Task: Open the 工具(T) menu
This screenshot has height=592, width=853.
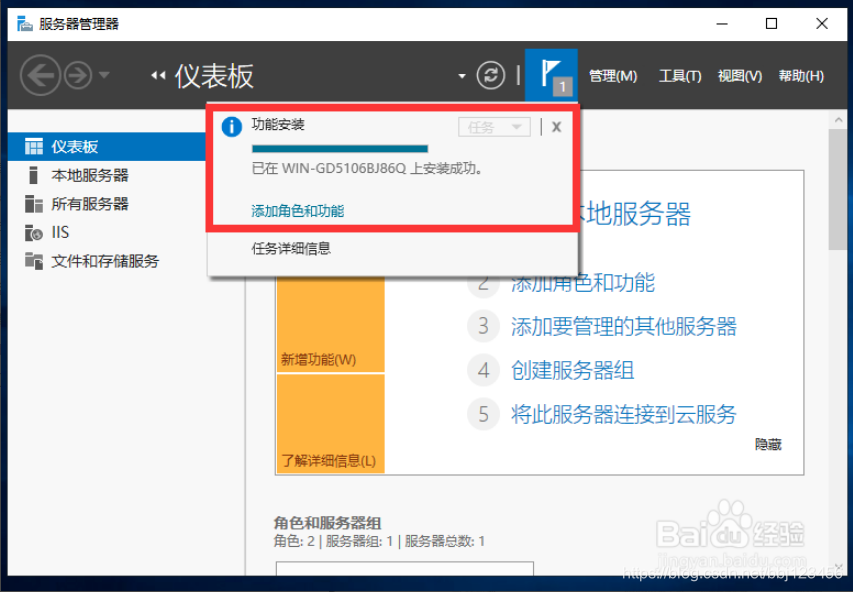Action: [679, 75]
